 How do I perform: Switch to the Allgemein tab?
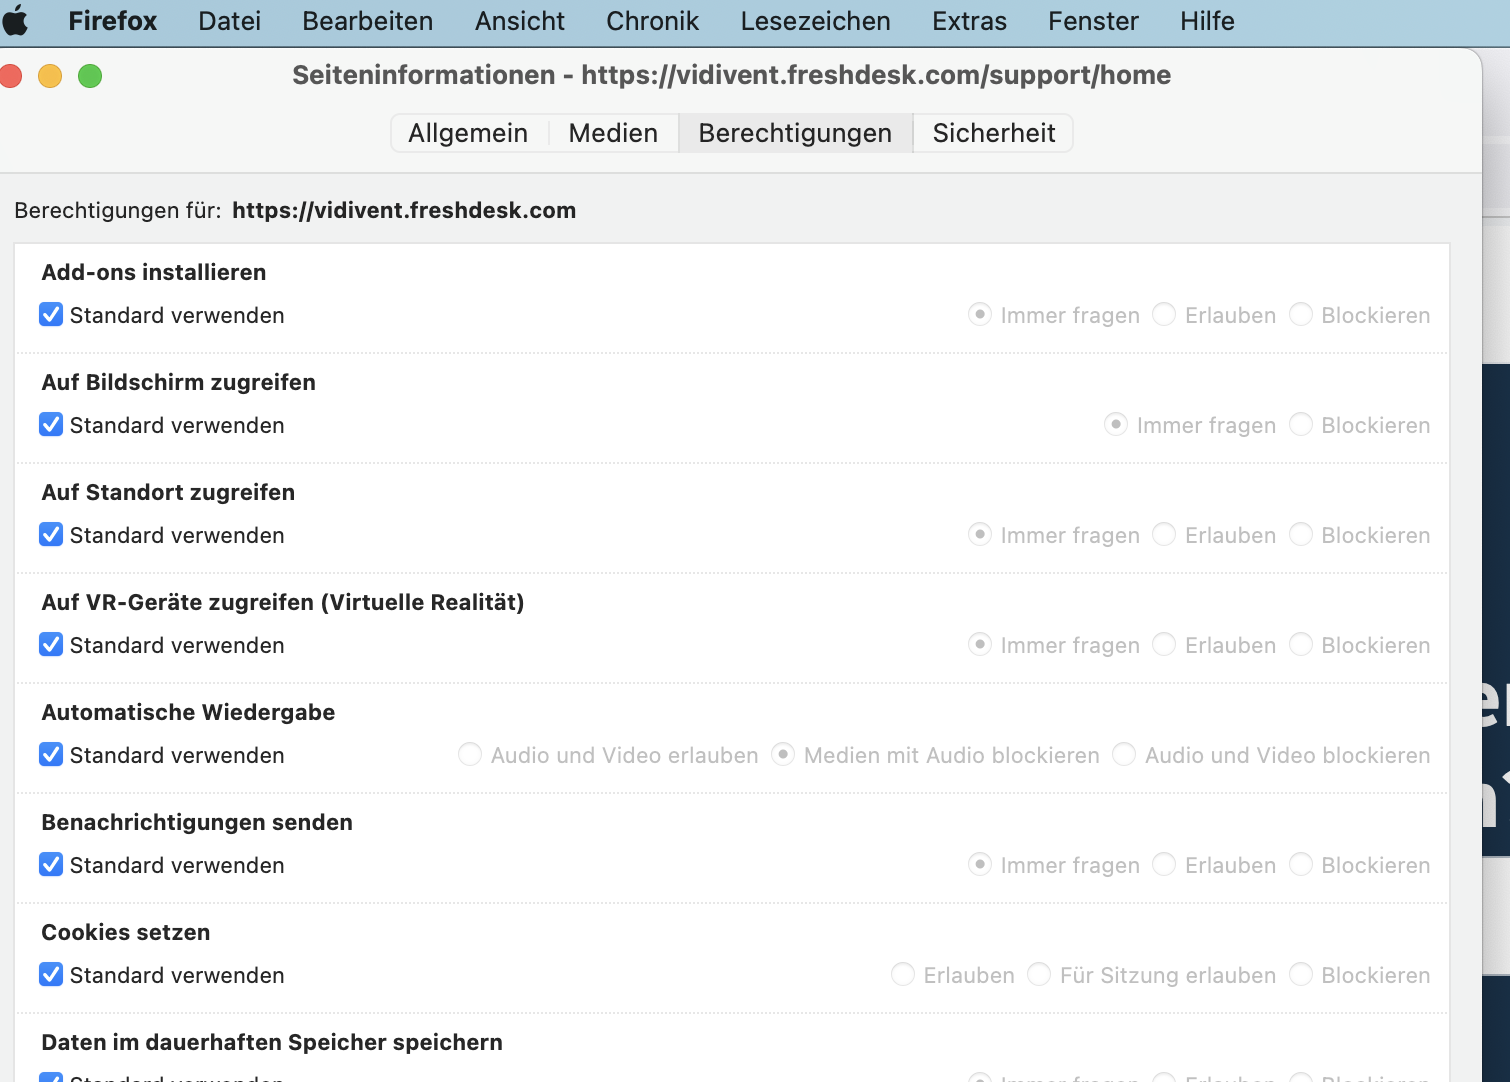point(468,133)
